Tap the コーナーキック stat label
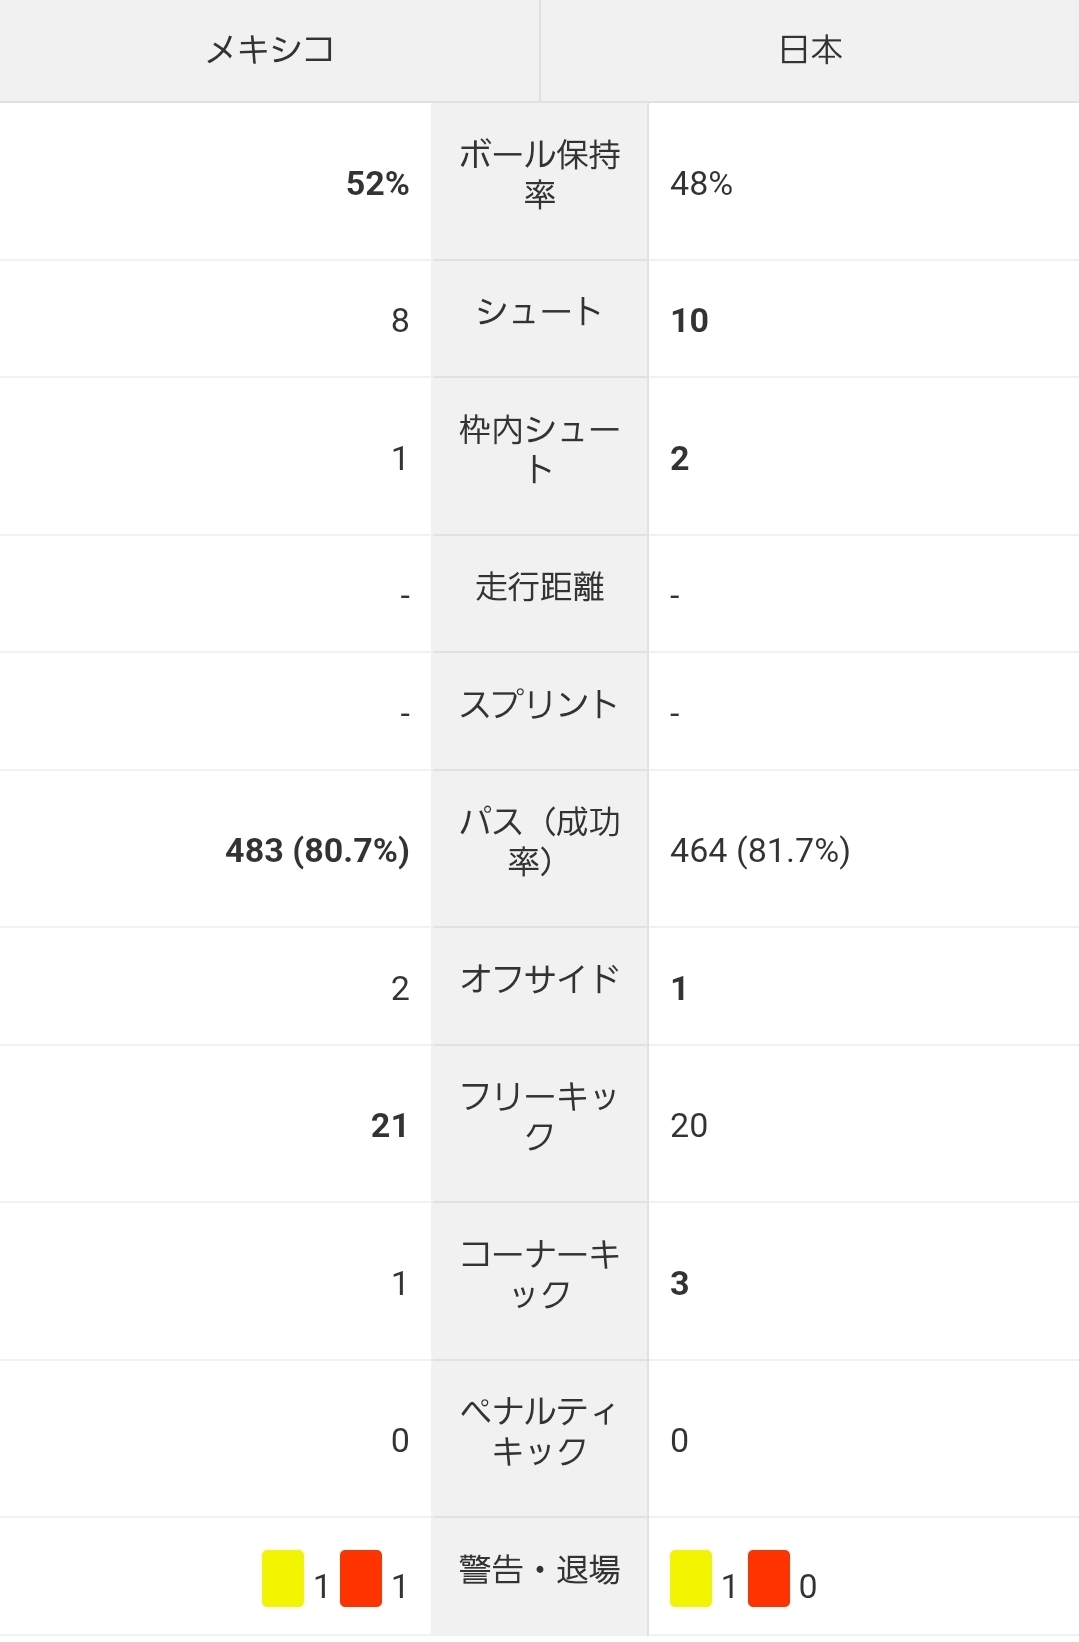The width and height of the screenshot is (1079, 1642). click(540, 1273)
